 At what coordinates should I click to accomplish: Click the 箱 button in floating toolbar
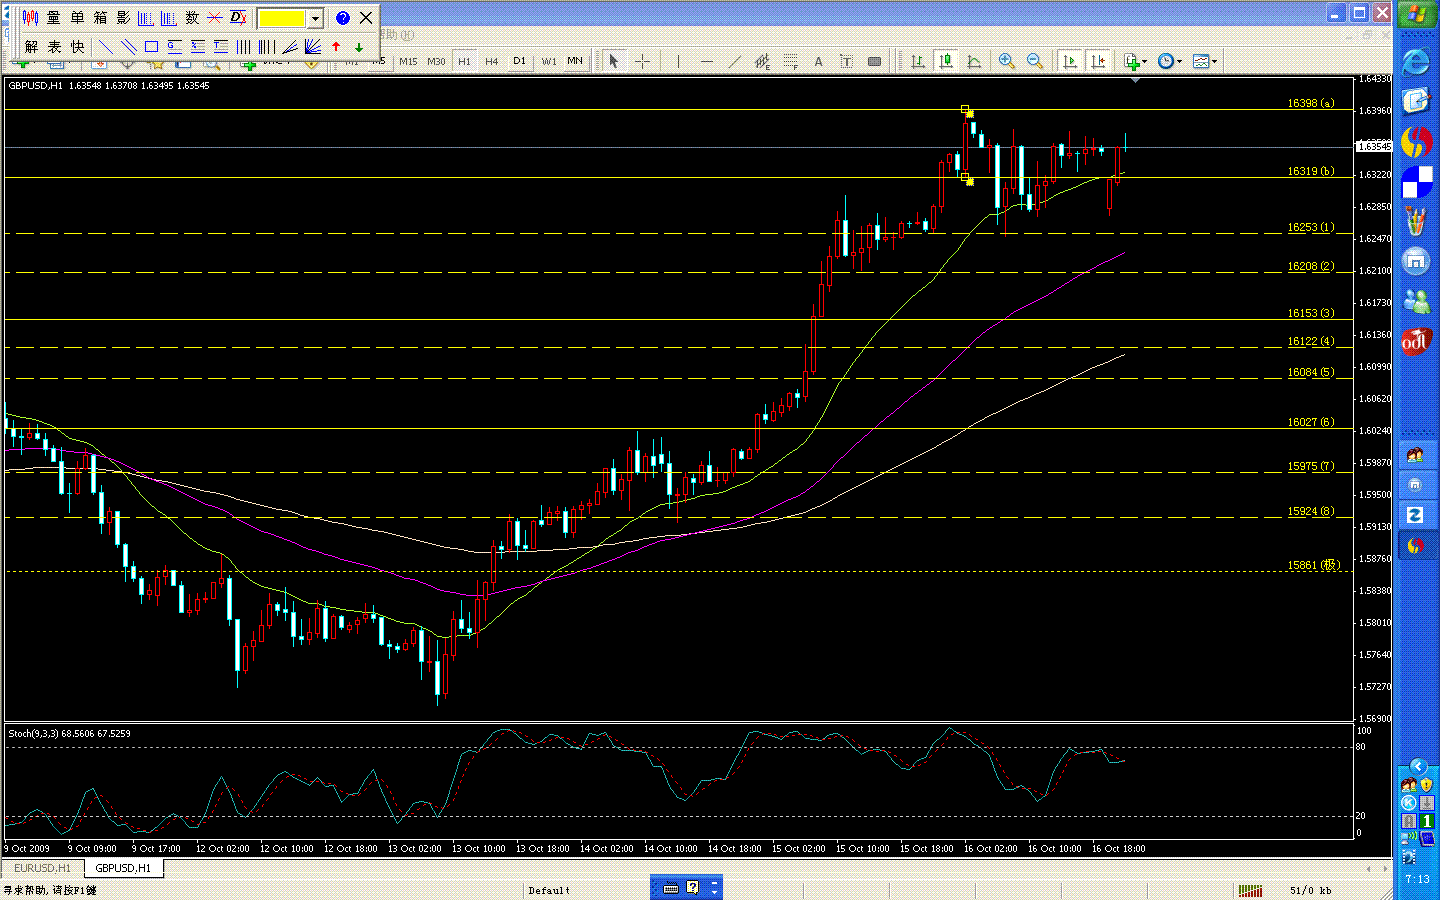tap(100, 18)
